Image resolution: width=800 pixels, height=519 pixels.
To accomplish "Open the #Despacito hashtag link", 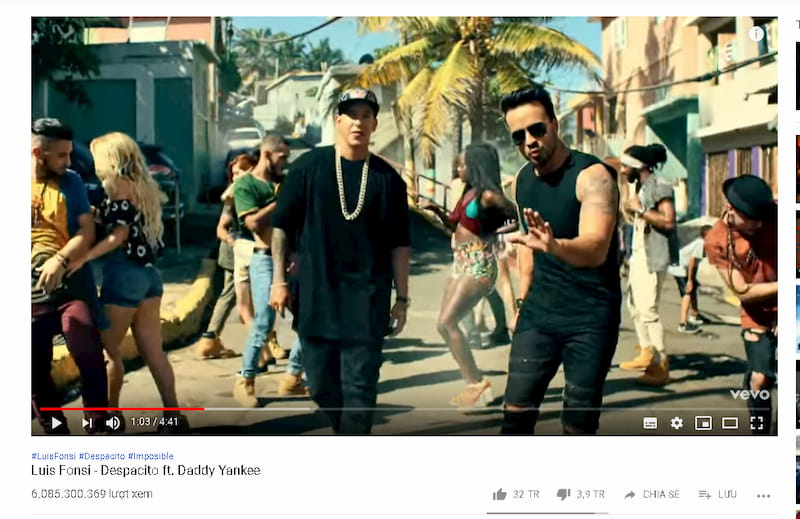I will [x=102, y=456].
